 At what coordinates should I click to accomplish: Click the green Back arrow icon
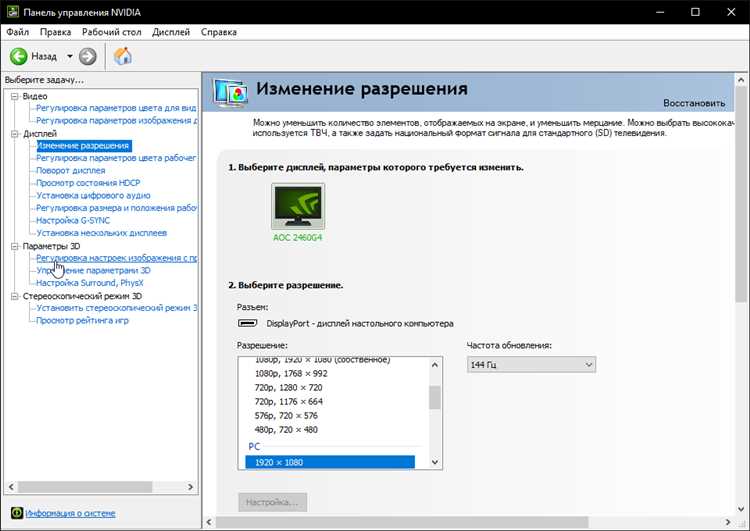tap(19, 56)
